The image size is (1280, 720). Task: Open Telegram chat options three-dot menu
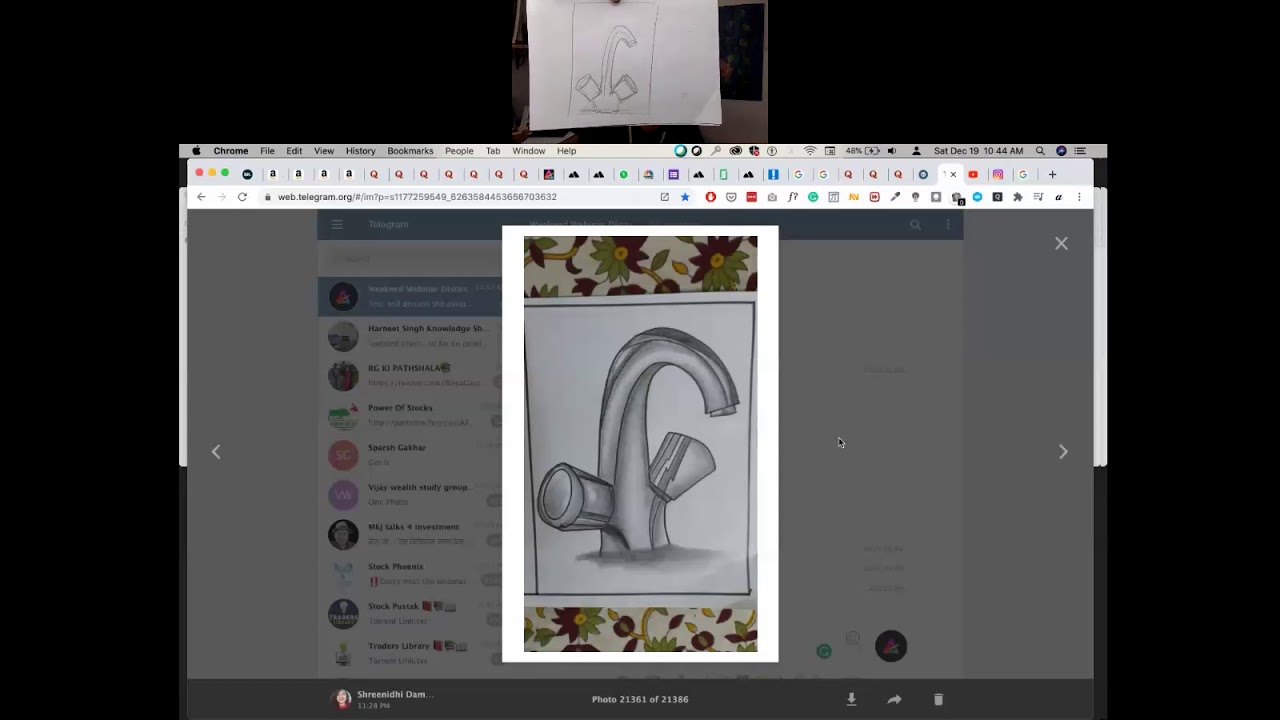(x=948, y=225)
